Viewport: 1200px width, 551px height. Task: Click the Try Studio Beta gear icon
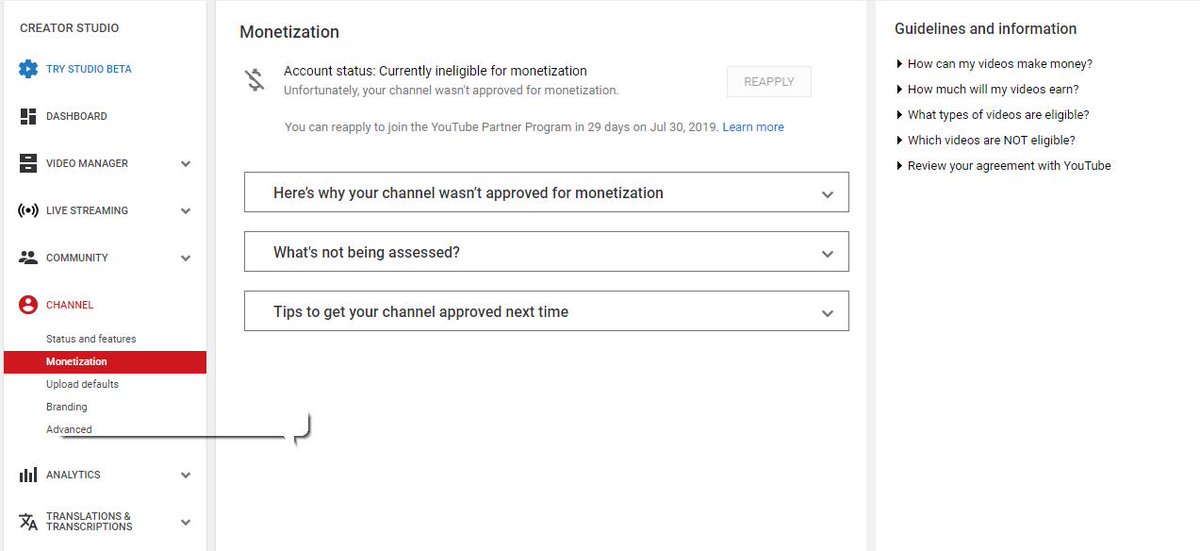coord(28,69)
